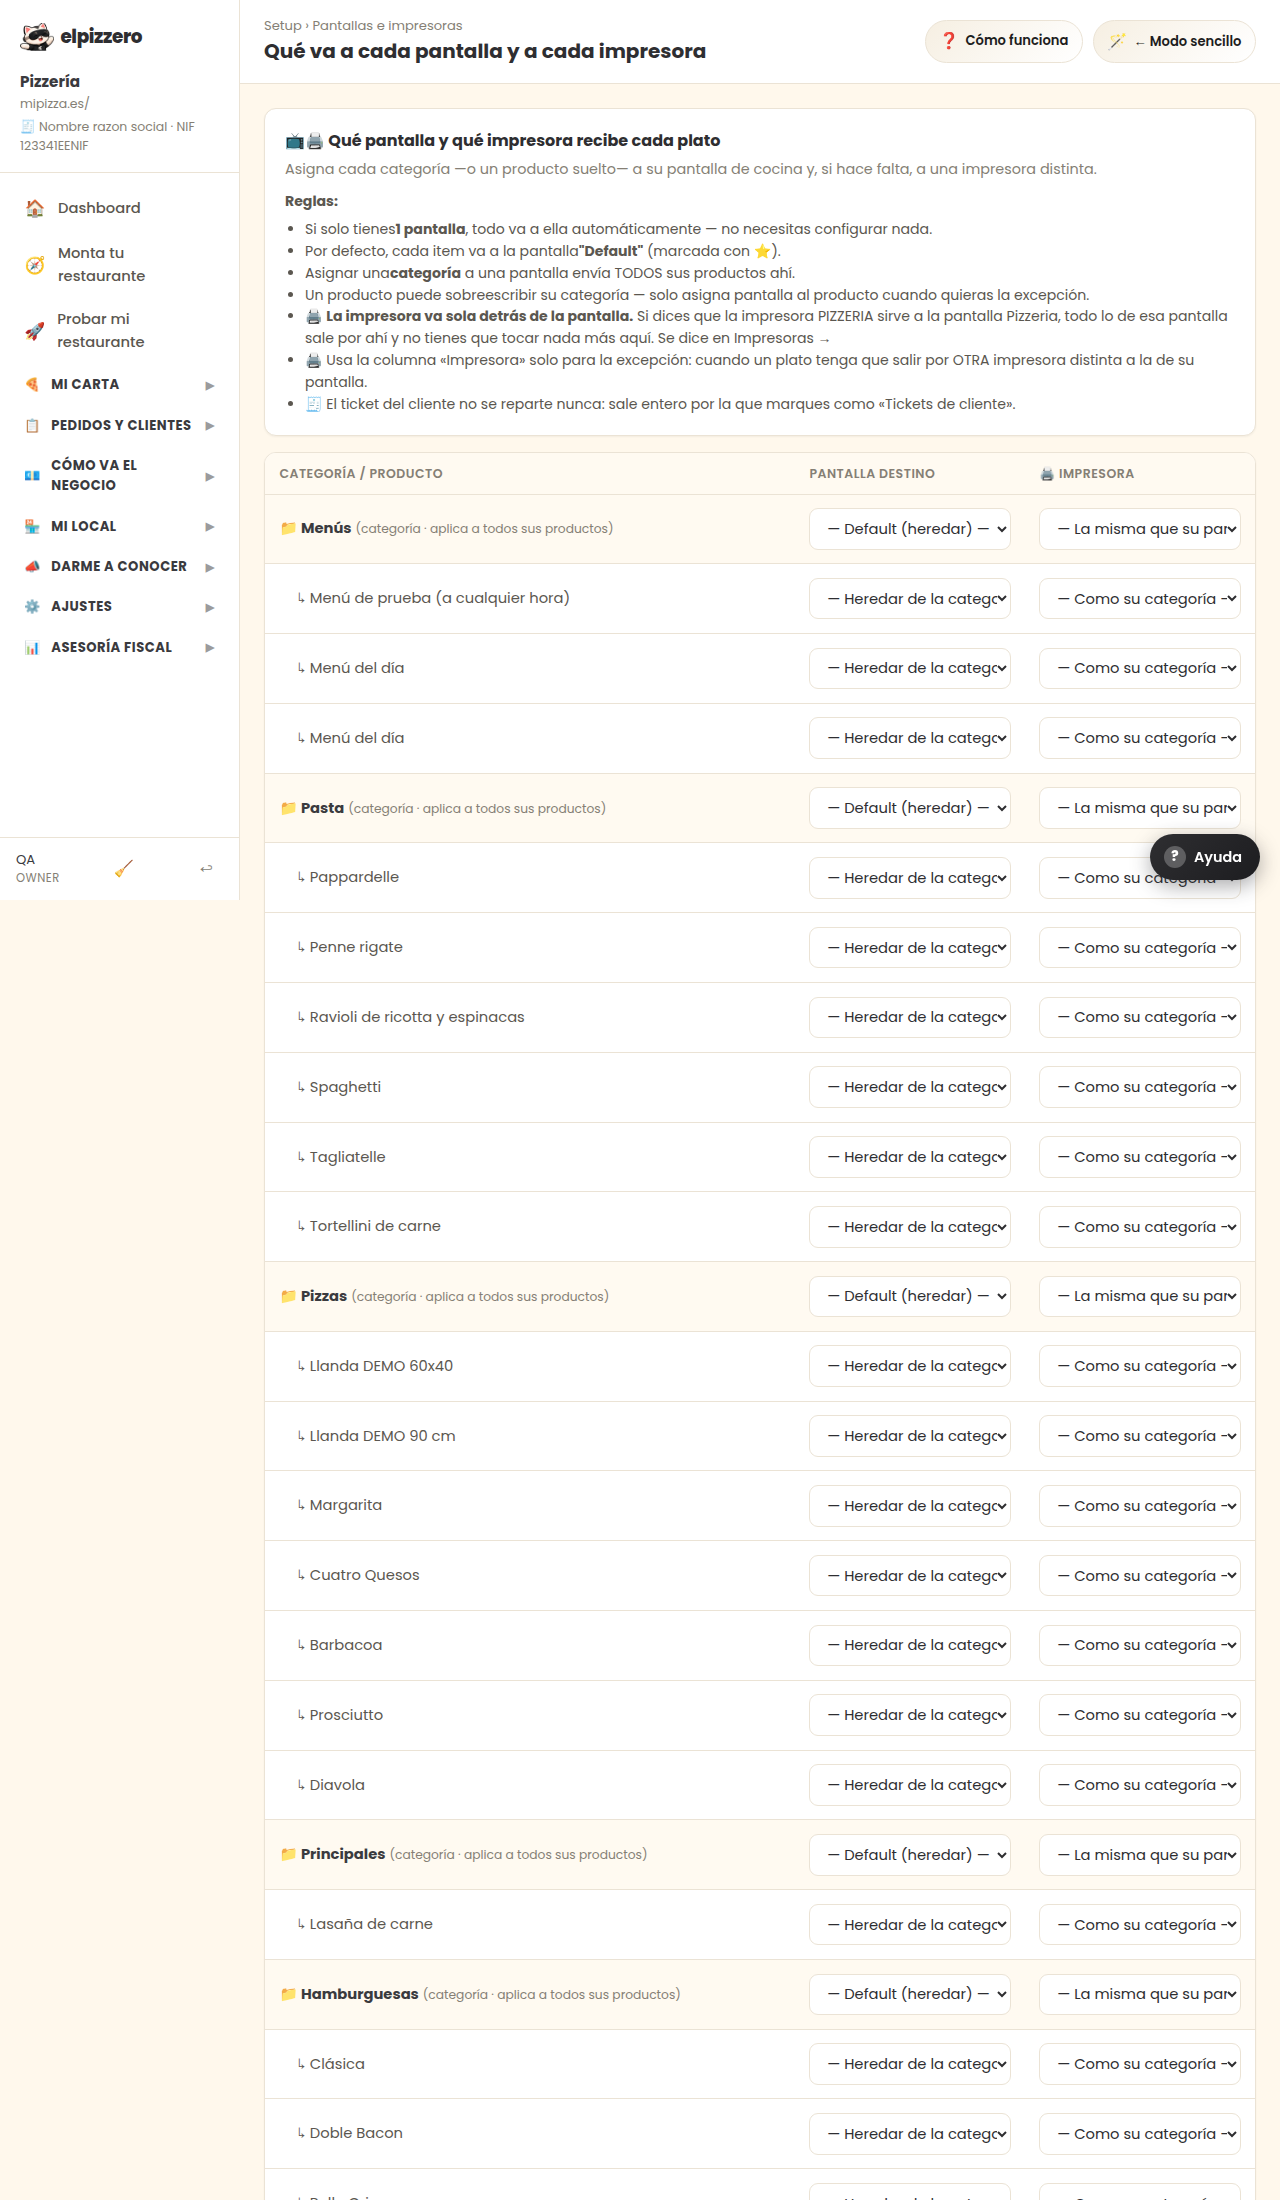Click the bar chart icon beside ASESORÍA FISCAL

tap(32, 647)
